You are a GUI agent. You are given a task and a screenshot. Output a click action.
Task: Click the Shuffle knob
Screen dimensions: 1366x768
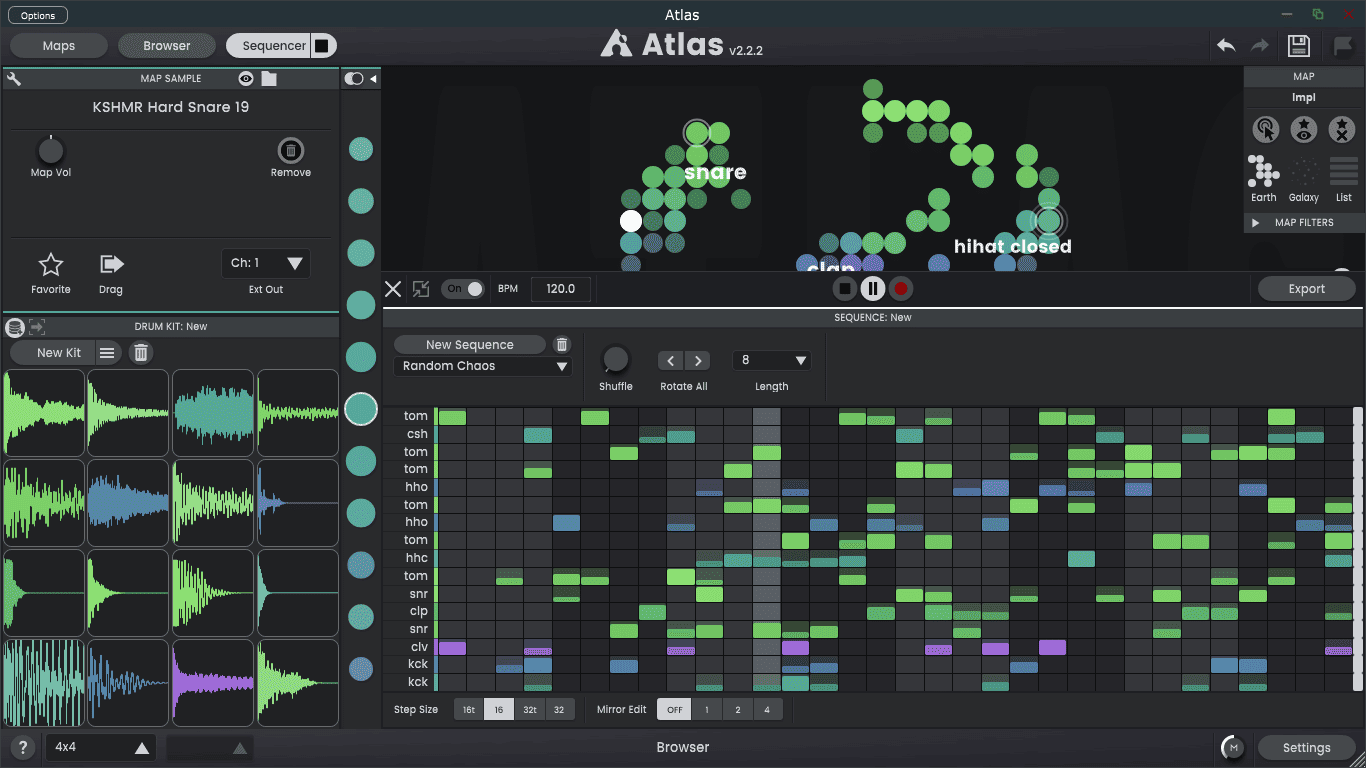coord(616,360)
